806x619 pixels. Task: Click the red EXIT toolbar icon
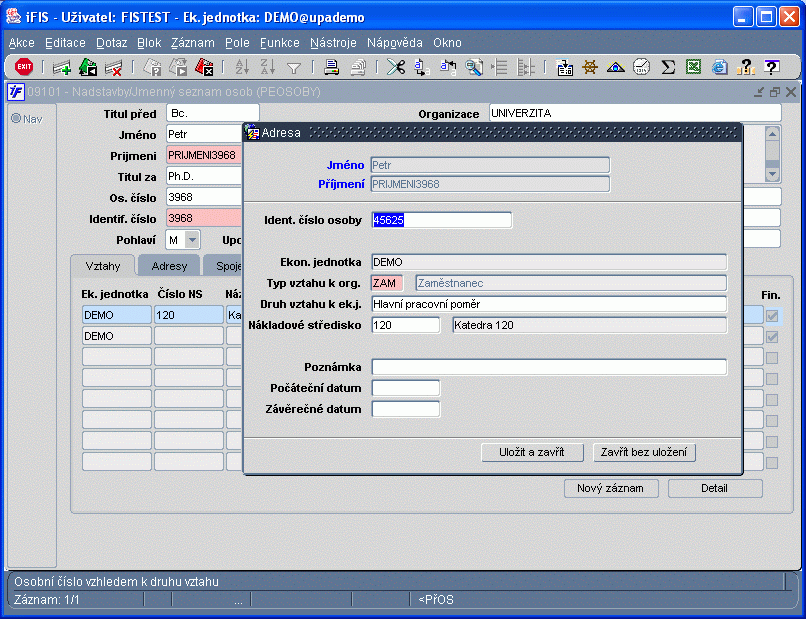tap(24, 67)
